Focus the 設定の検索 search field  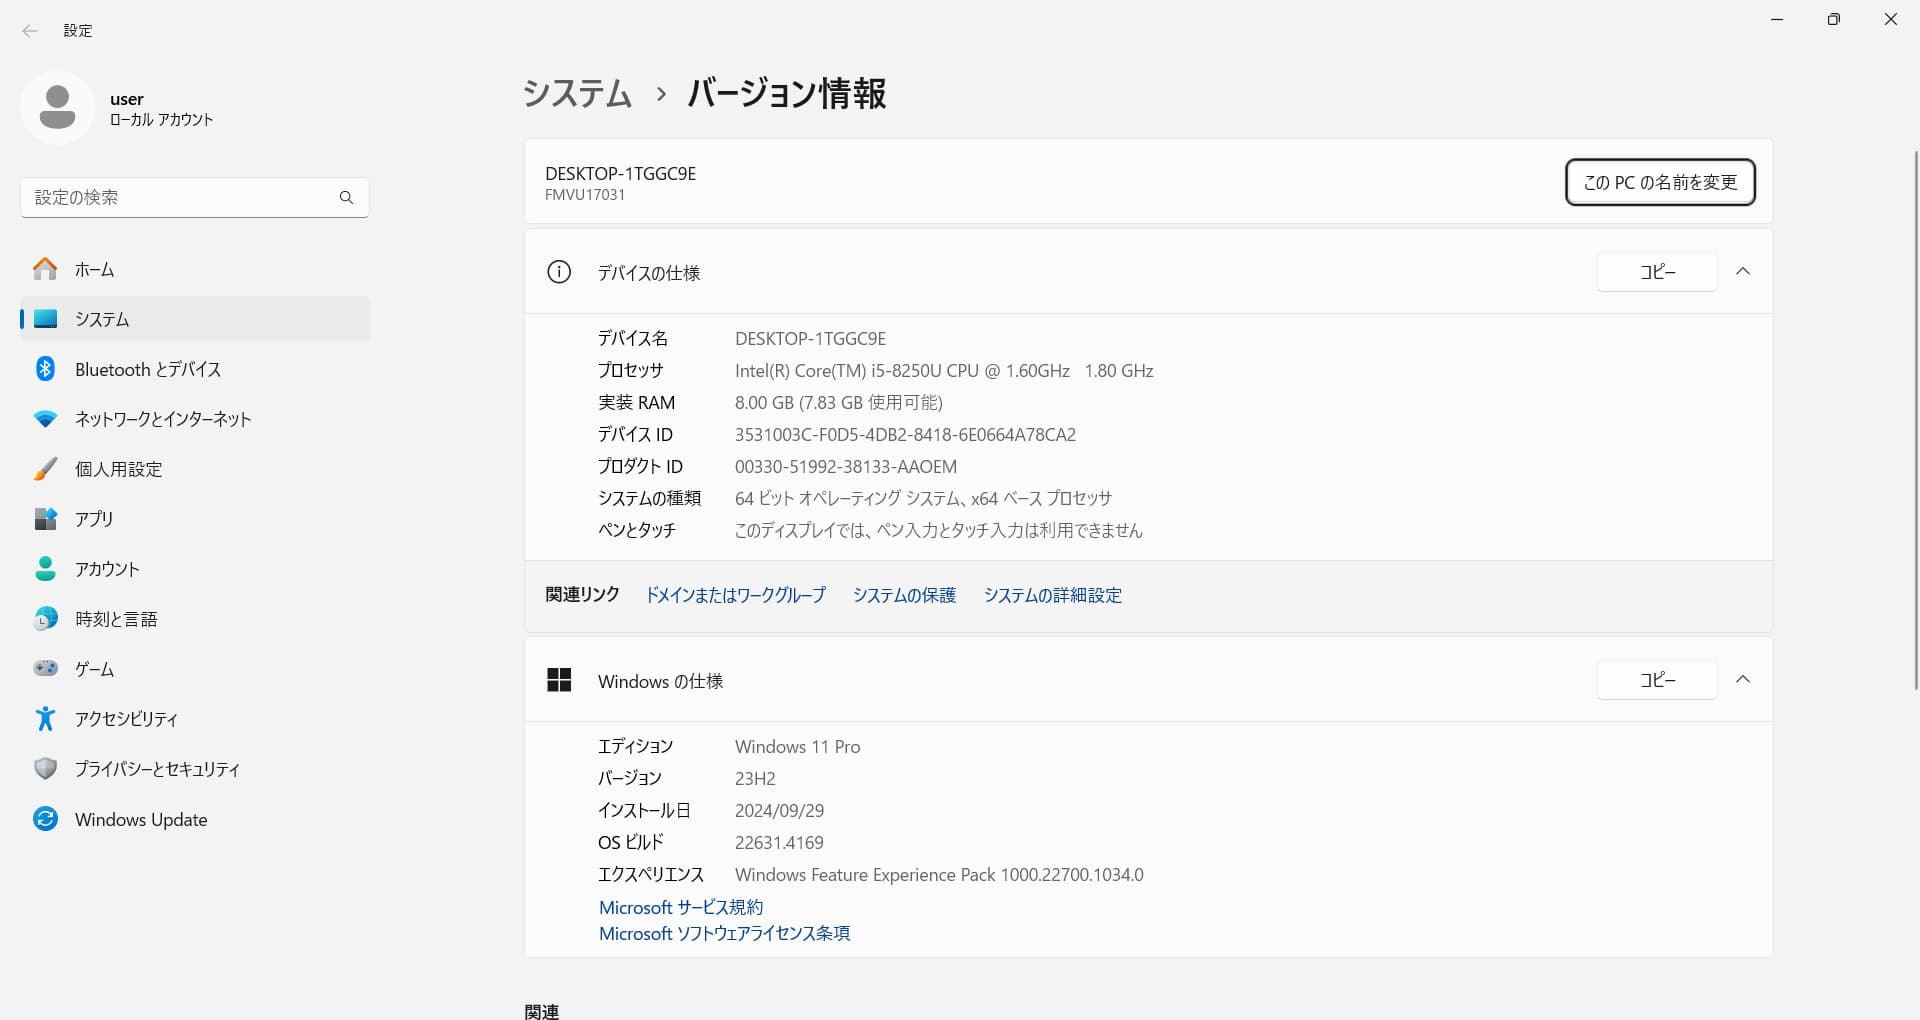tap(195, 197)
